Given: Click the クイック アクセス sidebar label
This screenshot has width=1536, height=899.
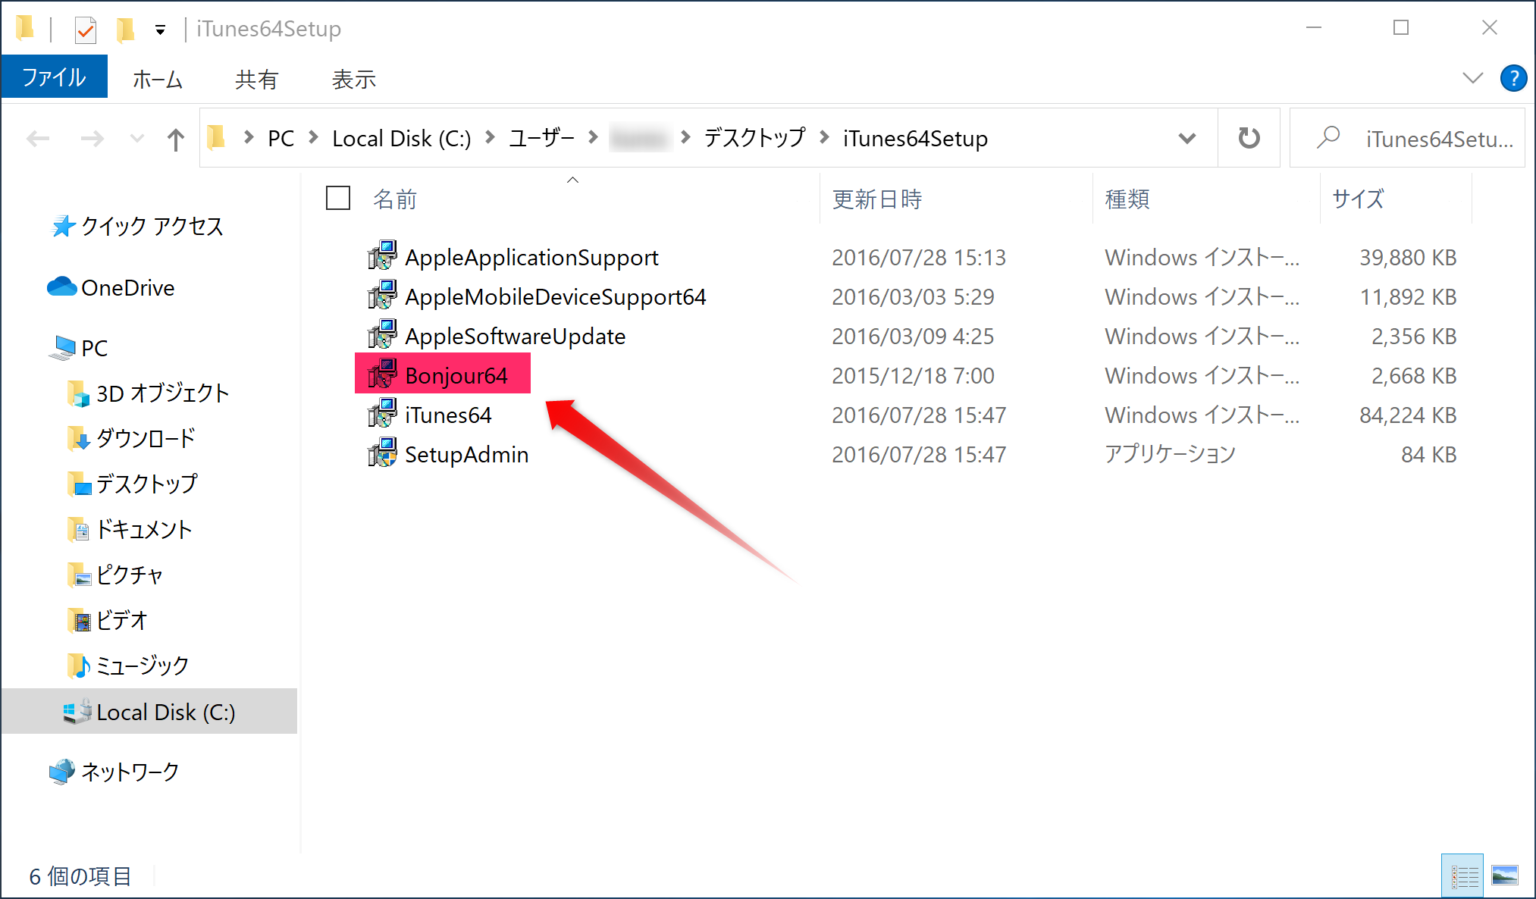Looking at the screenshot, I should pos(152,227).
